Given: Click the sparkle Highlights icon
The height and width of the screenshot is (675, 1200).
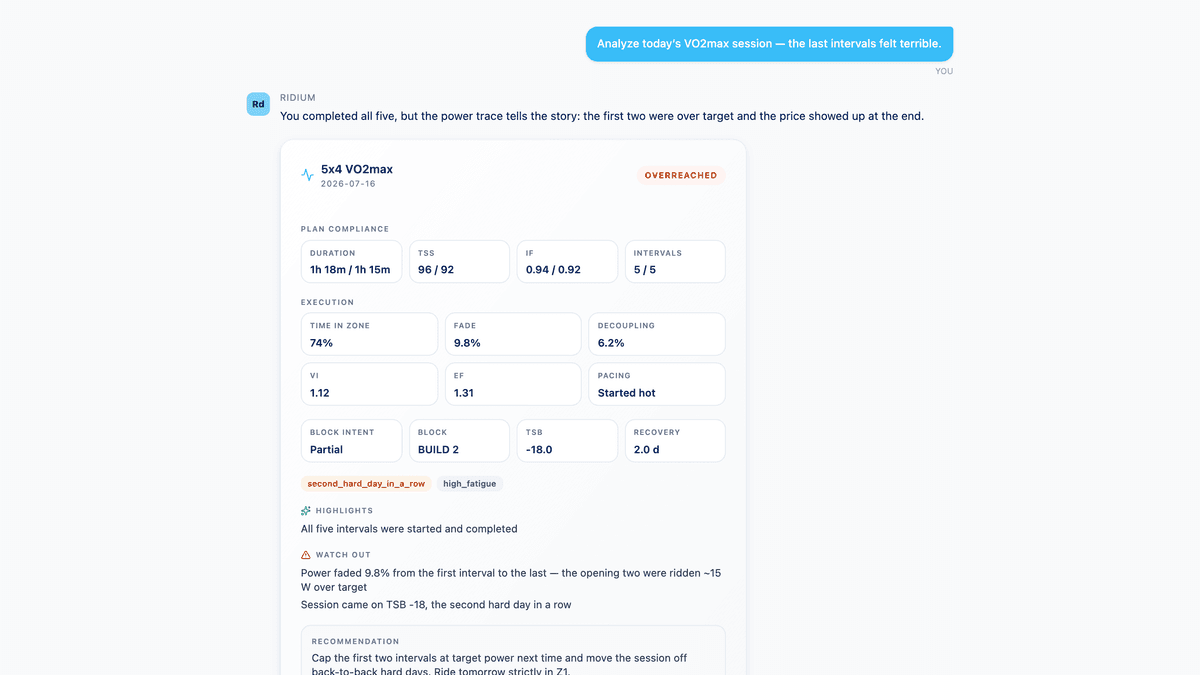Looking at the screenshot, I should tap(306, 510).
